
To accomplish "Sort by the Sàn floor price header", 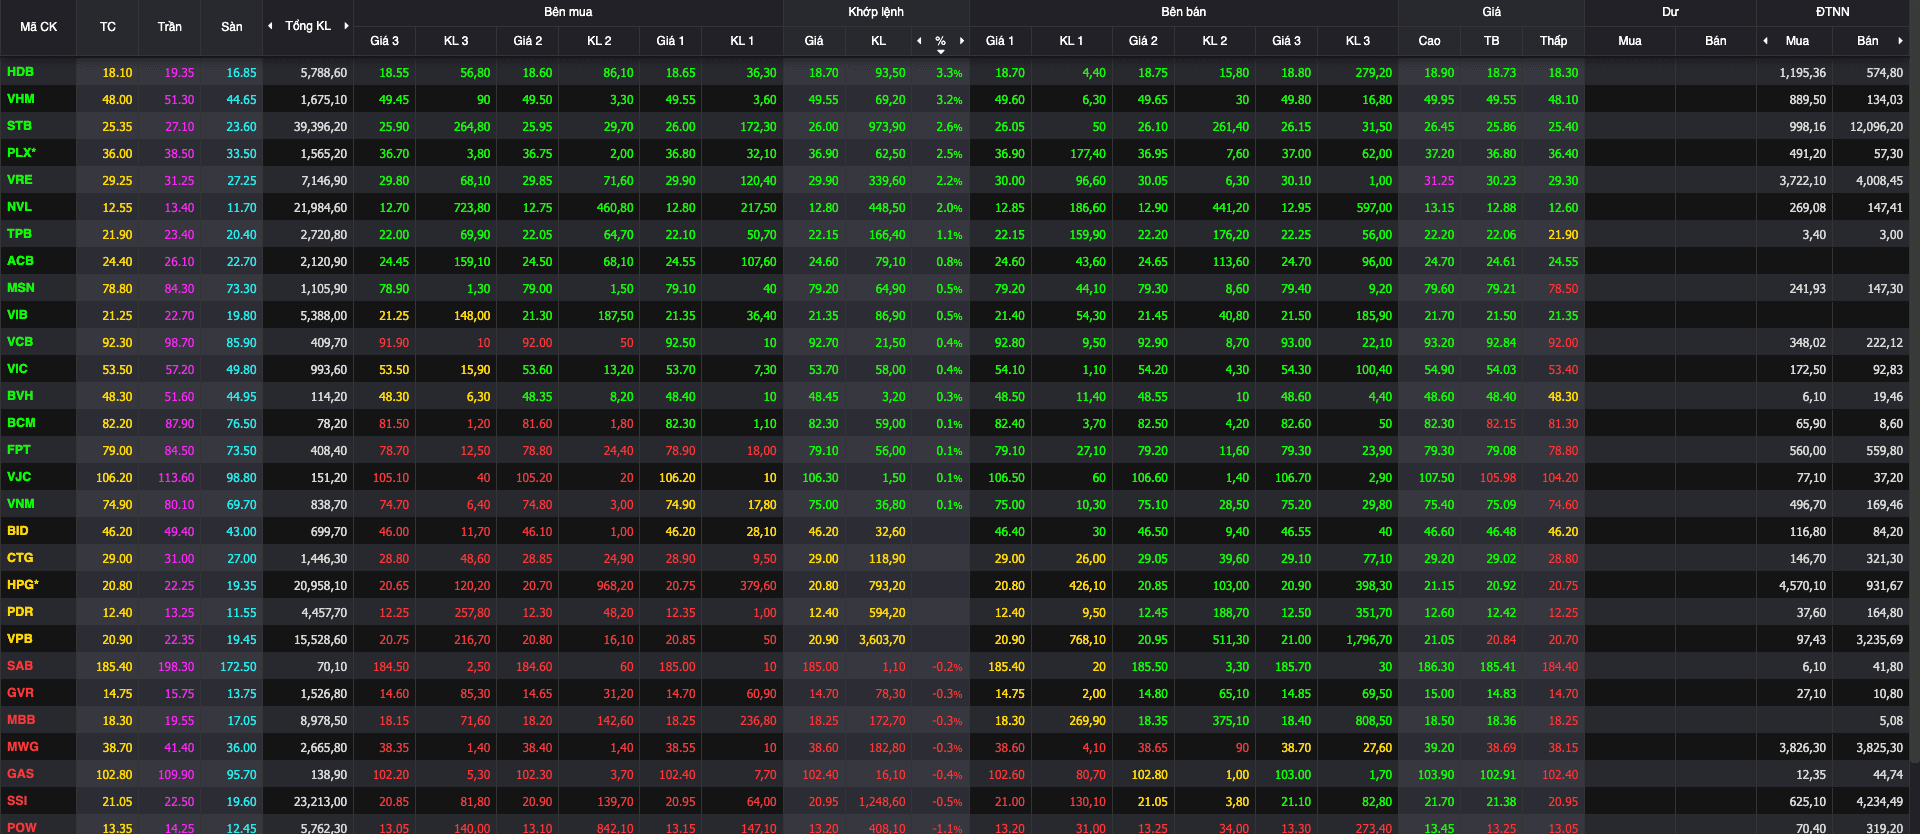I will point(231,27).
